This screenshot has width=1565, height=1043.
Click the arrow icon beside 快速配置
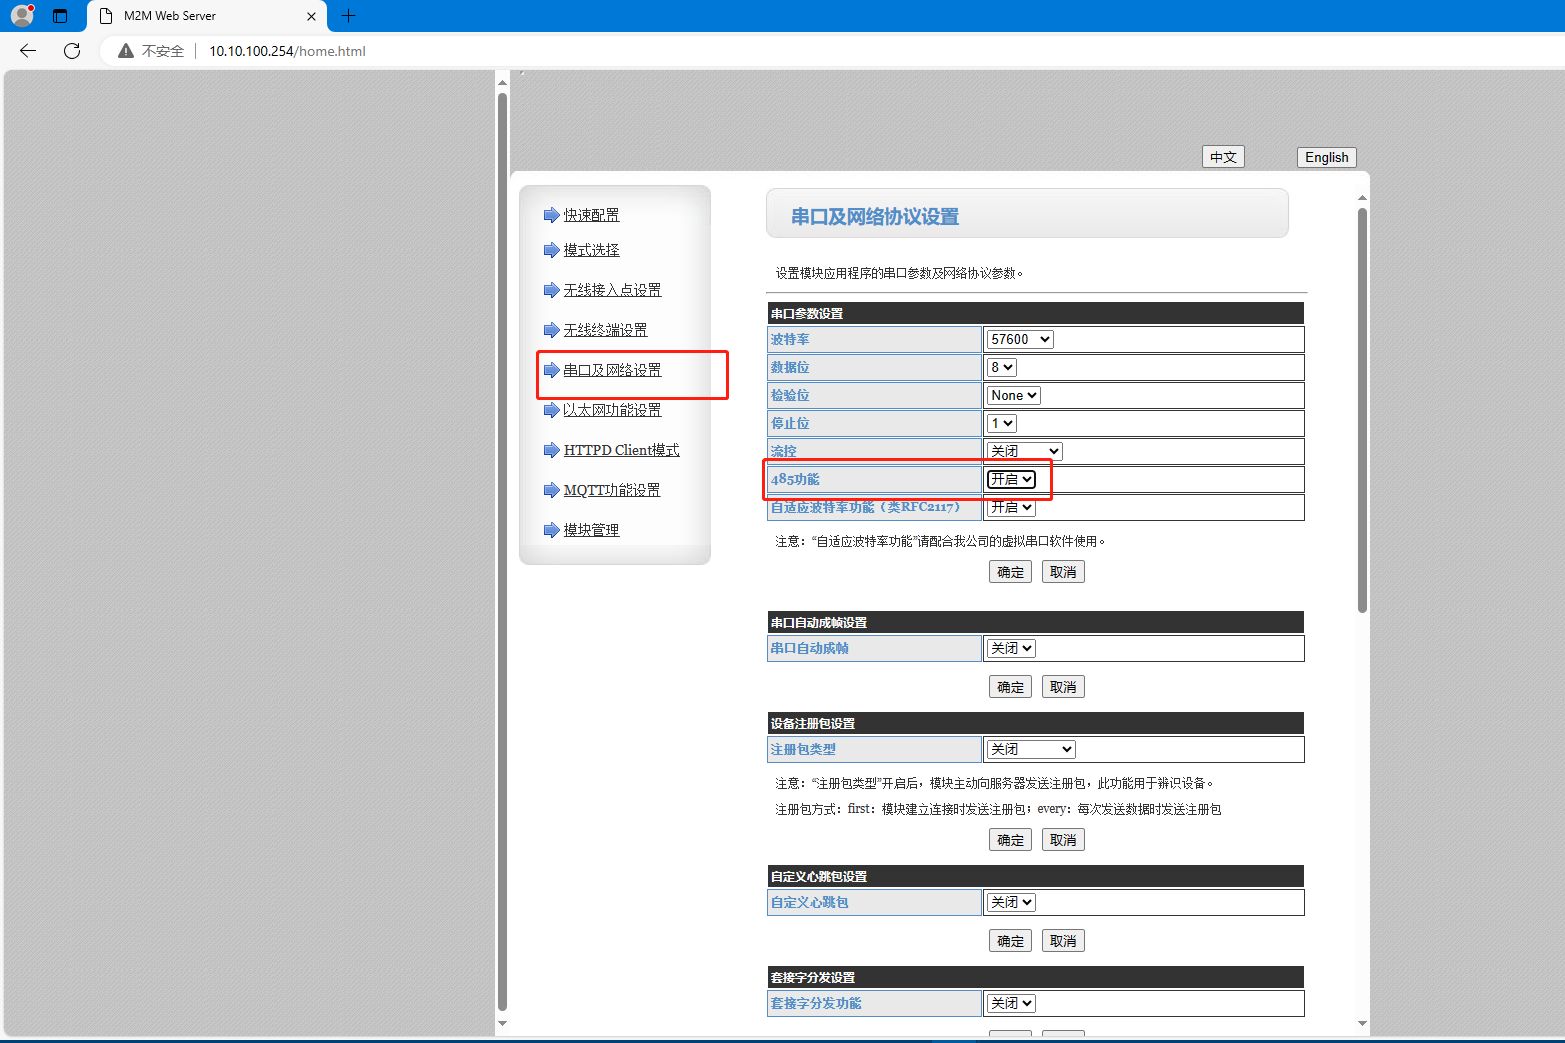[x=551, y=215]
